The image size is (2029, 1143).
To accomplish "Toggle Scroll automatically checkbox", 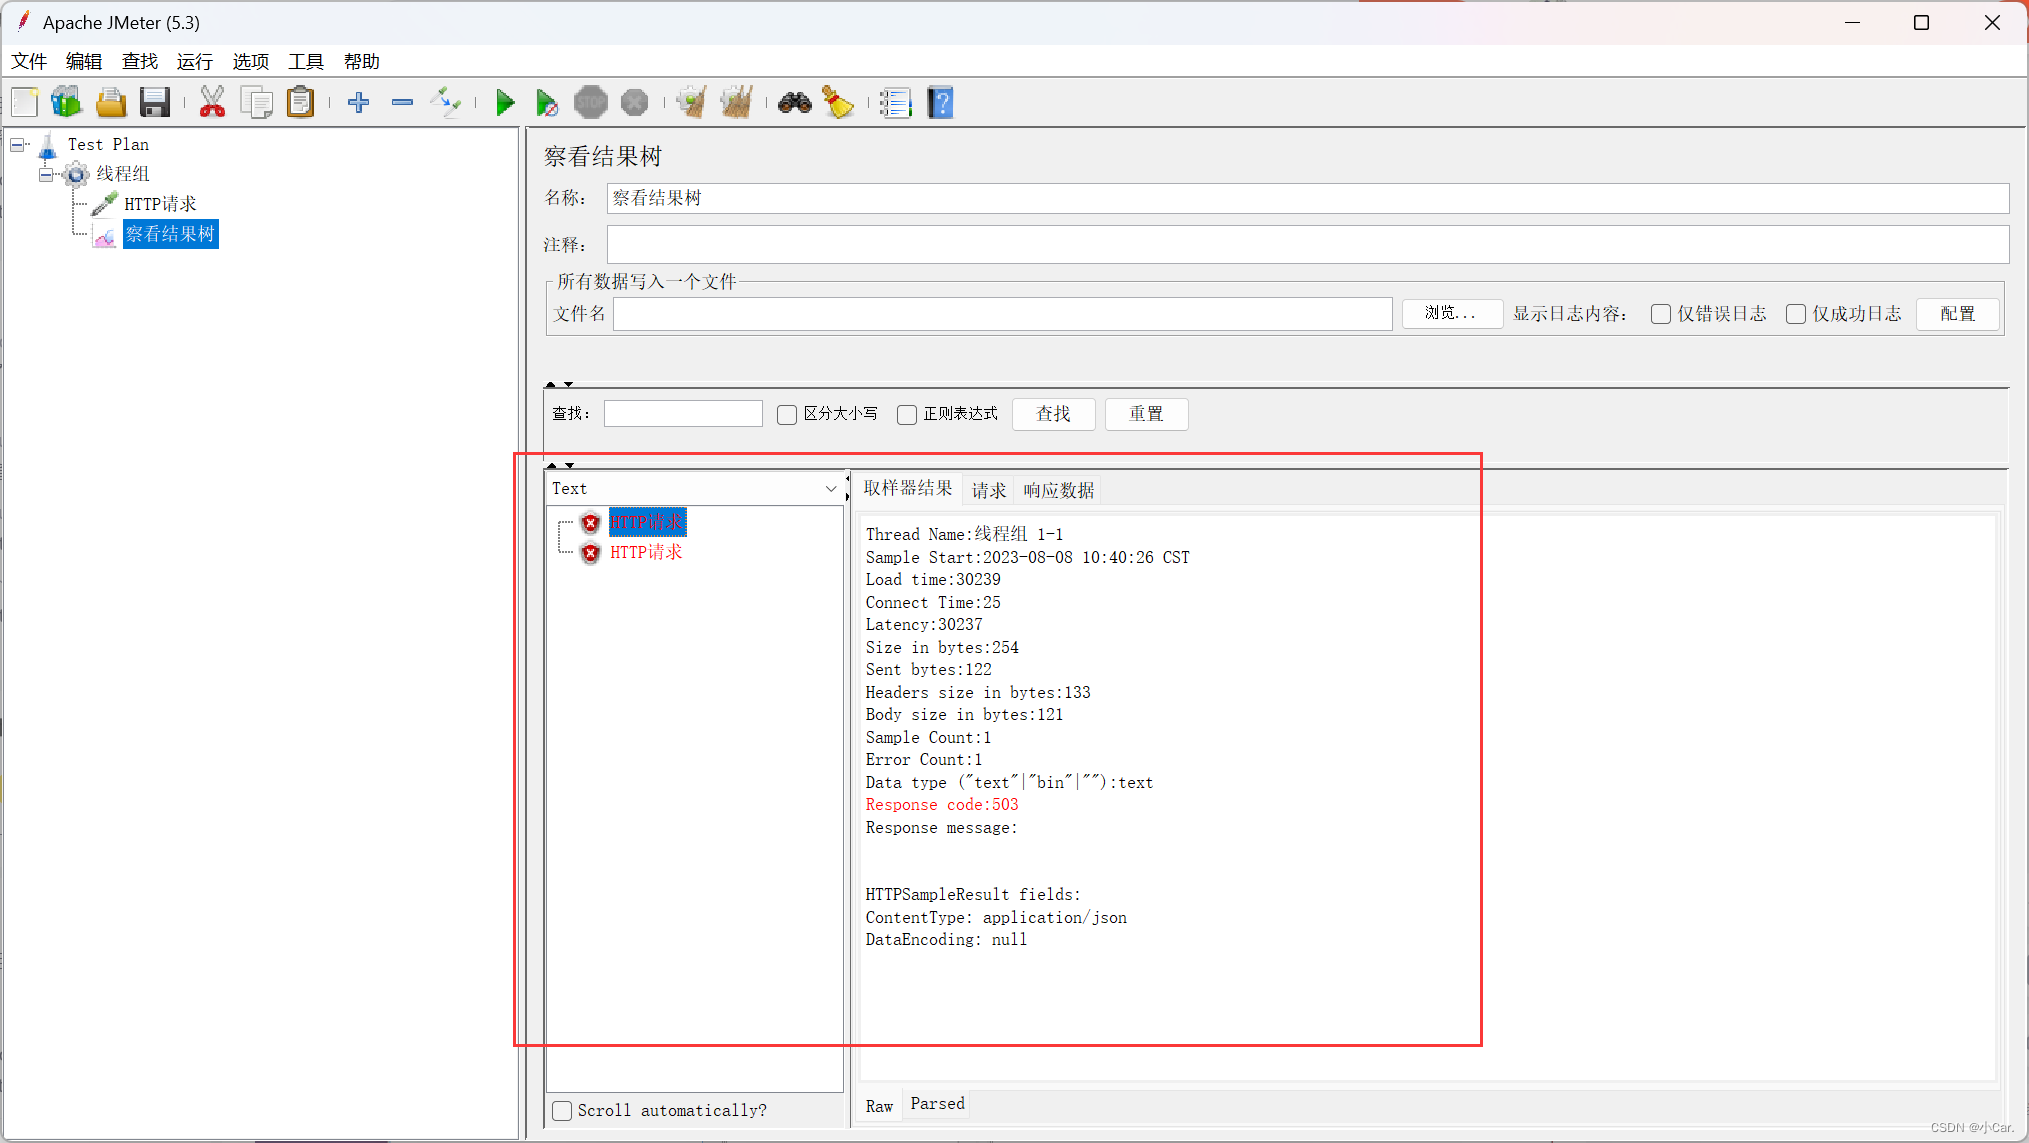I will tap(563, 1110).
